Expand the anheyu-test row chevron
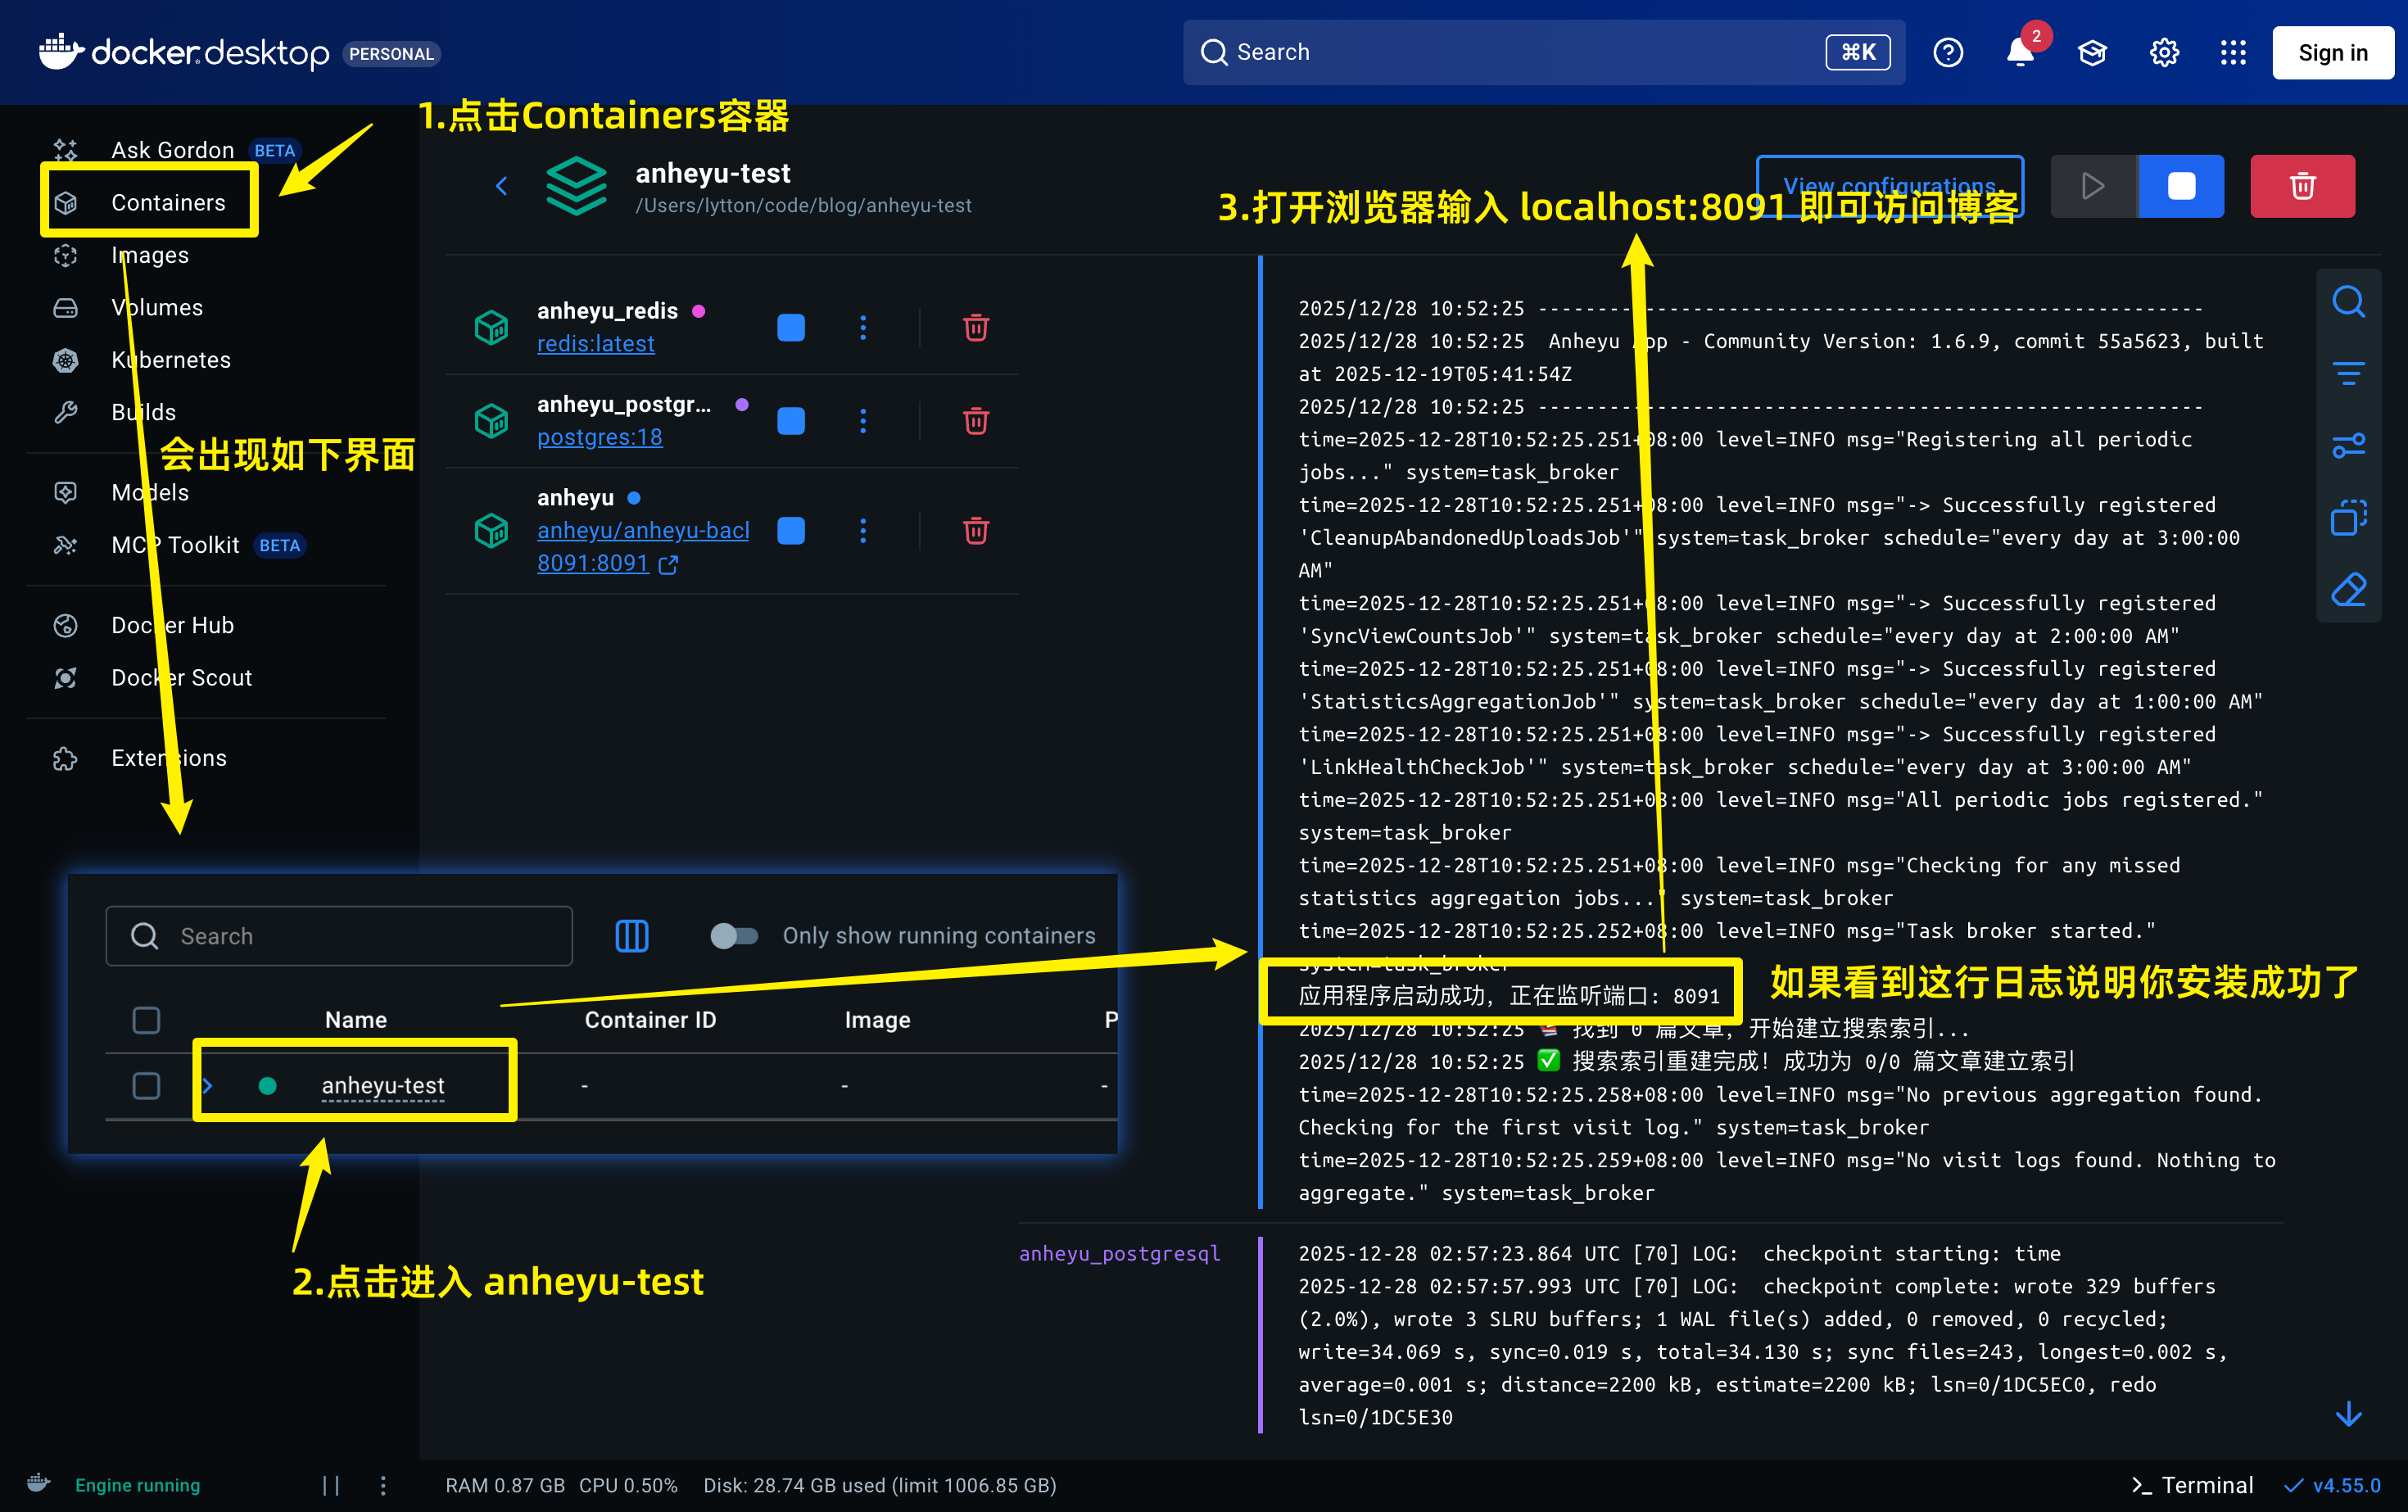2408x1512 pixels. 207,1085
